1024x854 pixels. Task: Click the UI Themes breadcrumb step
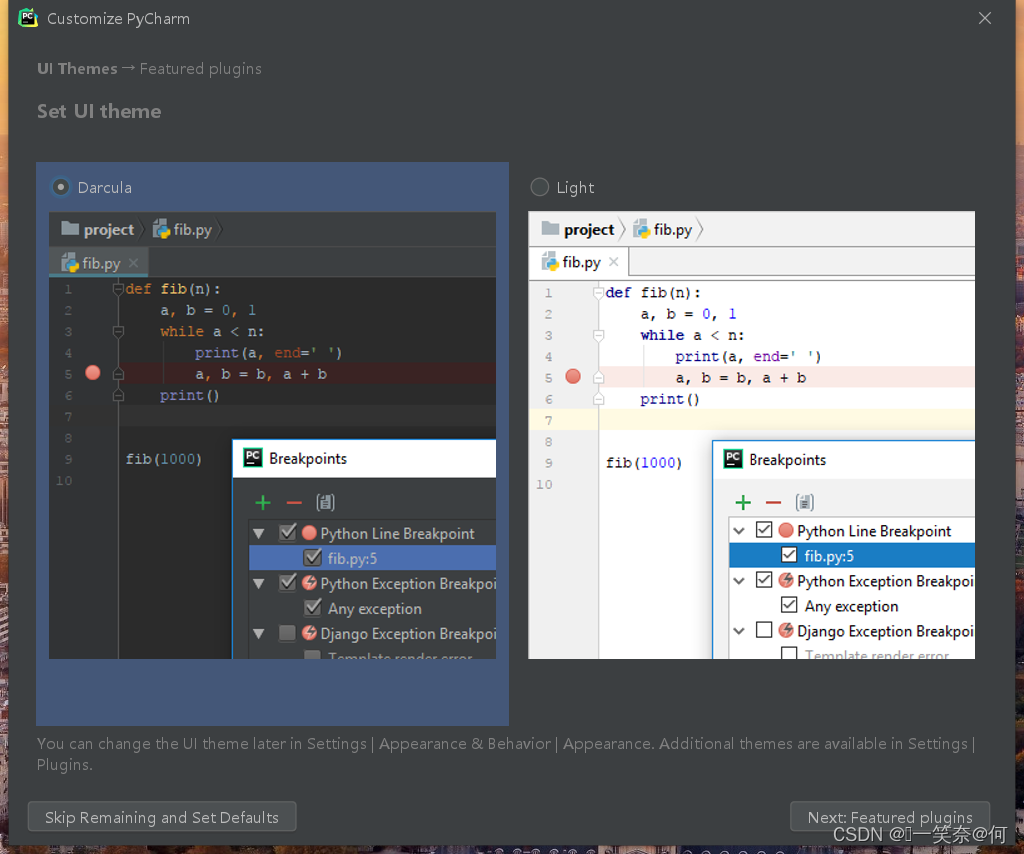click(77, 69)
